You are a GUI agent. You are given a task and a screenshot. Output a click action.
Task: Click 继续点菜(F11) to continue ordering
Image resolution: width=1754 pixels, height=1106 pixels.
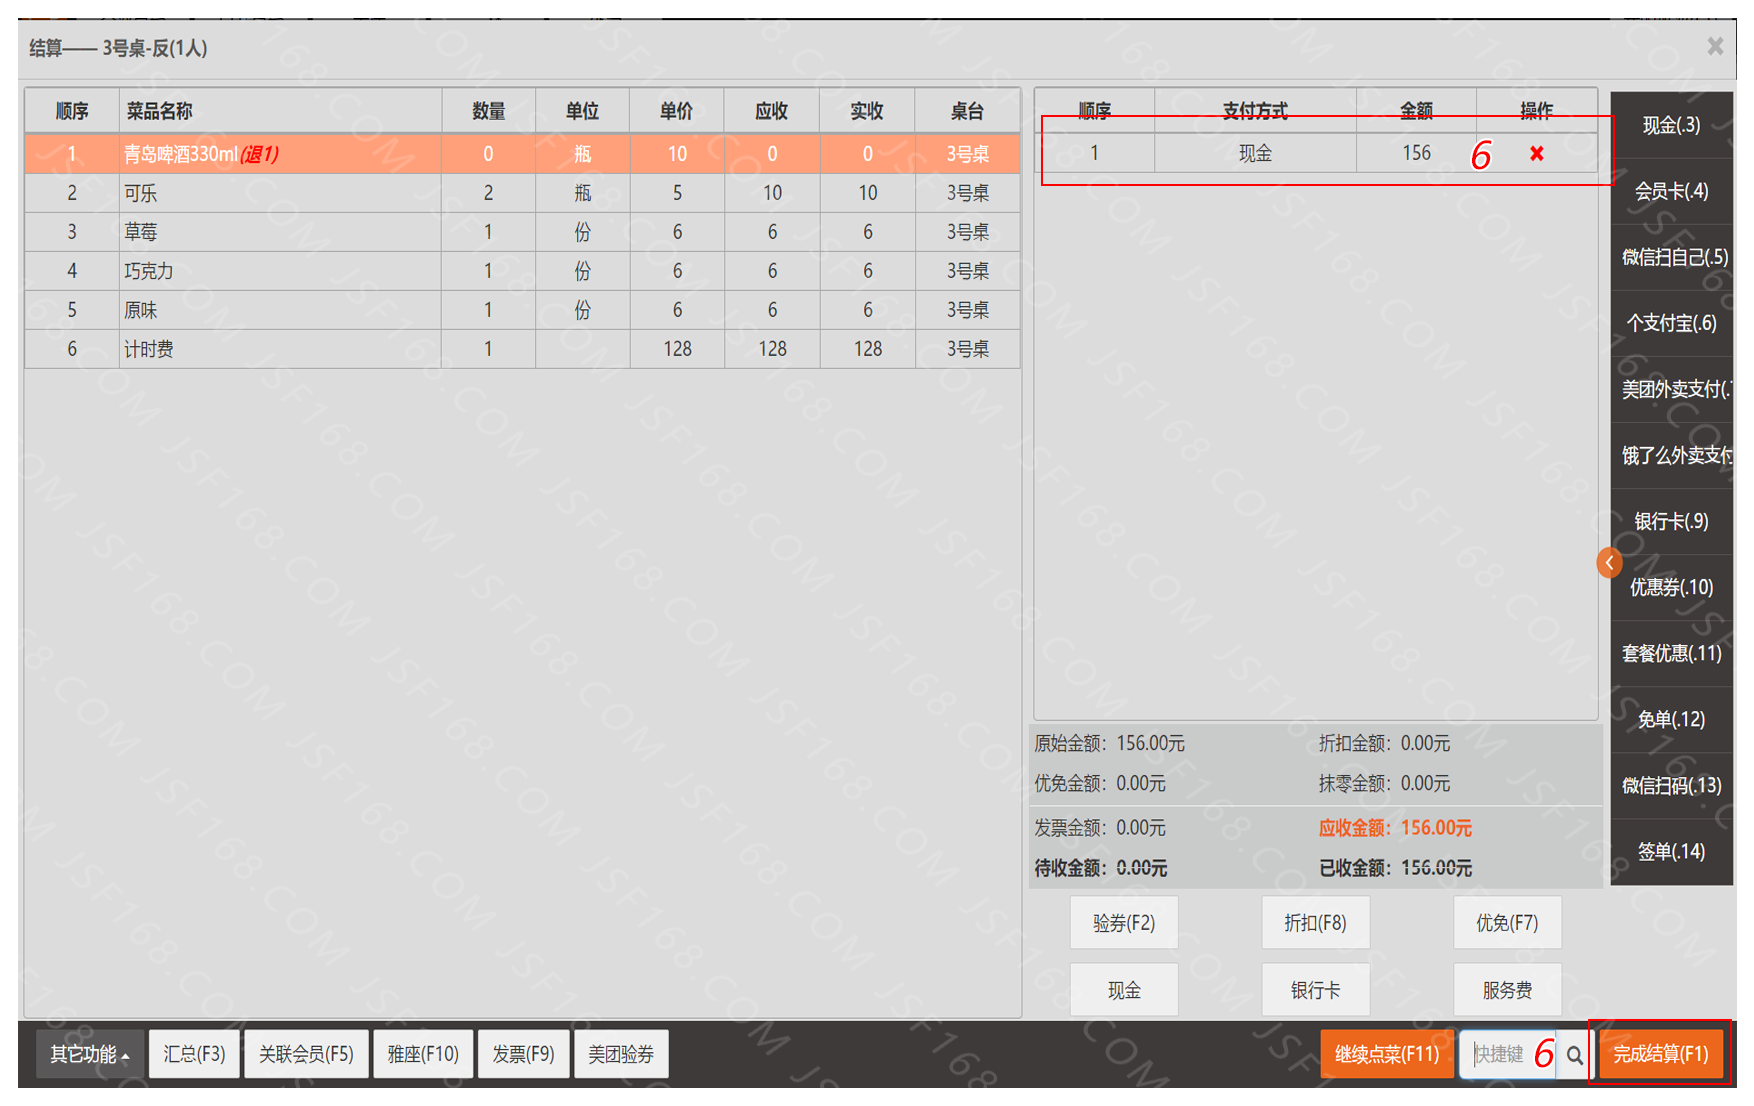[x=1387, y=1054]
